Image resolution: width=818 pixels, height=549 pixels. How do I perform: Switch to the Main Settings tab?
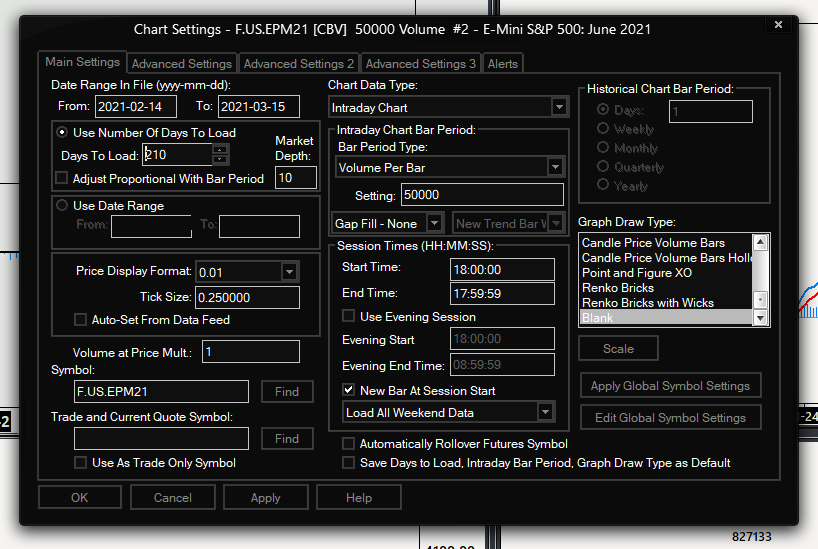click(82, 62)
